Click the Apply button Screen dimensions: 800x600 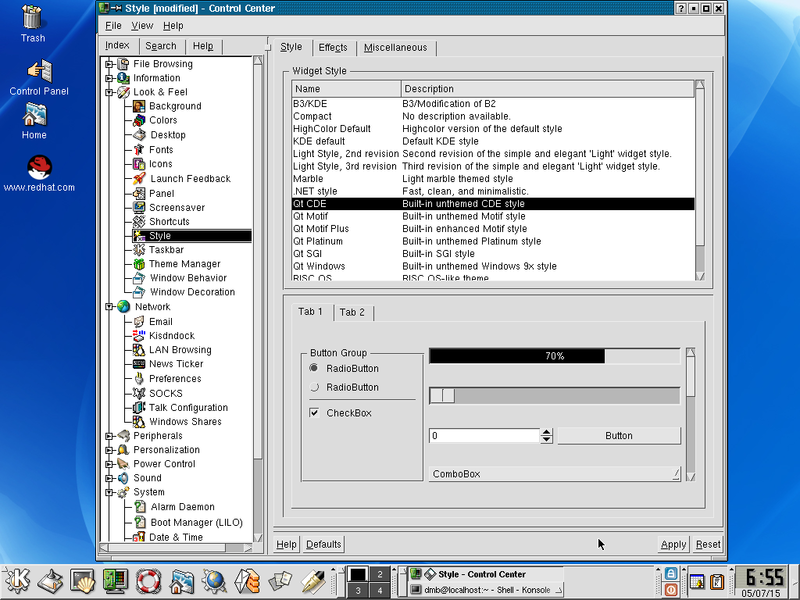coord(673,544)
